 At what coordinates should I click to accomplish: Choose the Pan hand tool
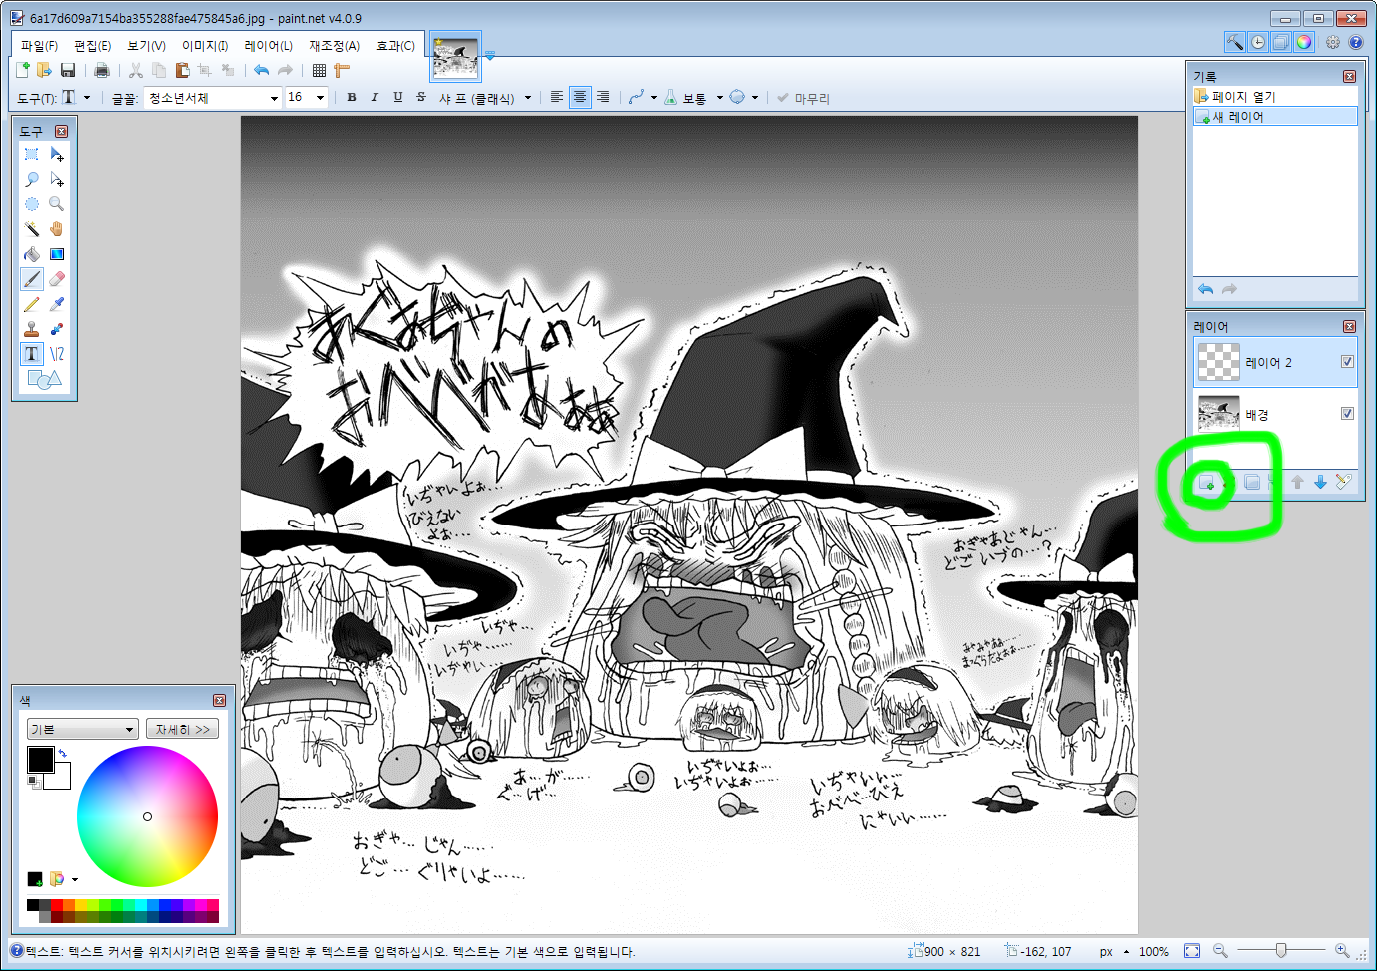(57, 229)
